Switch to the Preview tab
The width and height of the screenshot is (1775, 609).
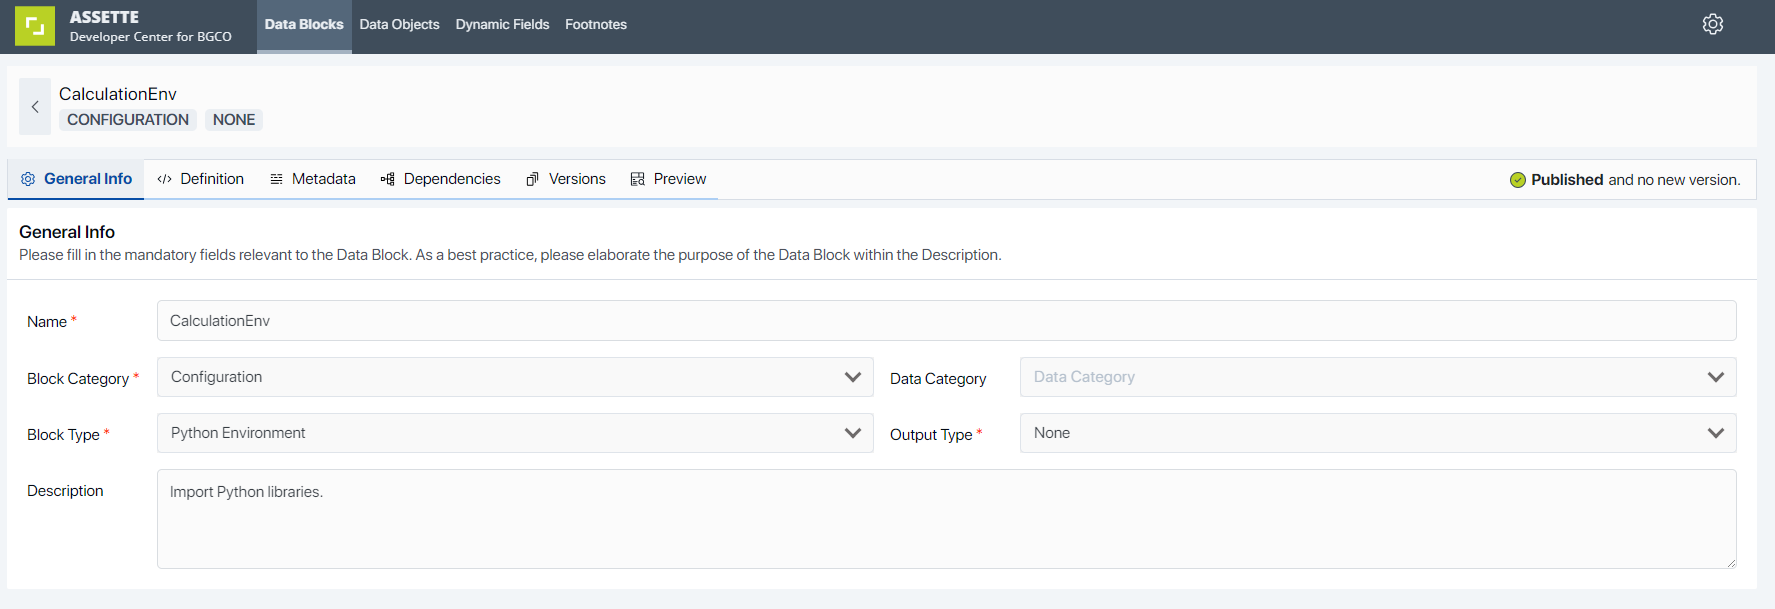click(668, 179)
